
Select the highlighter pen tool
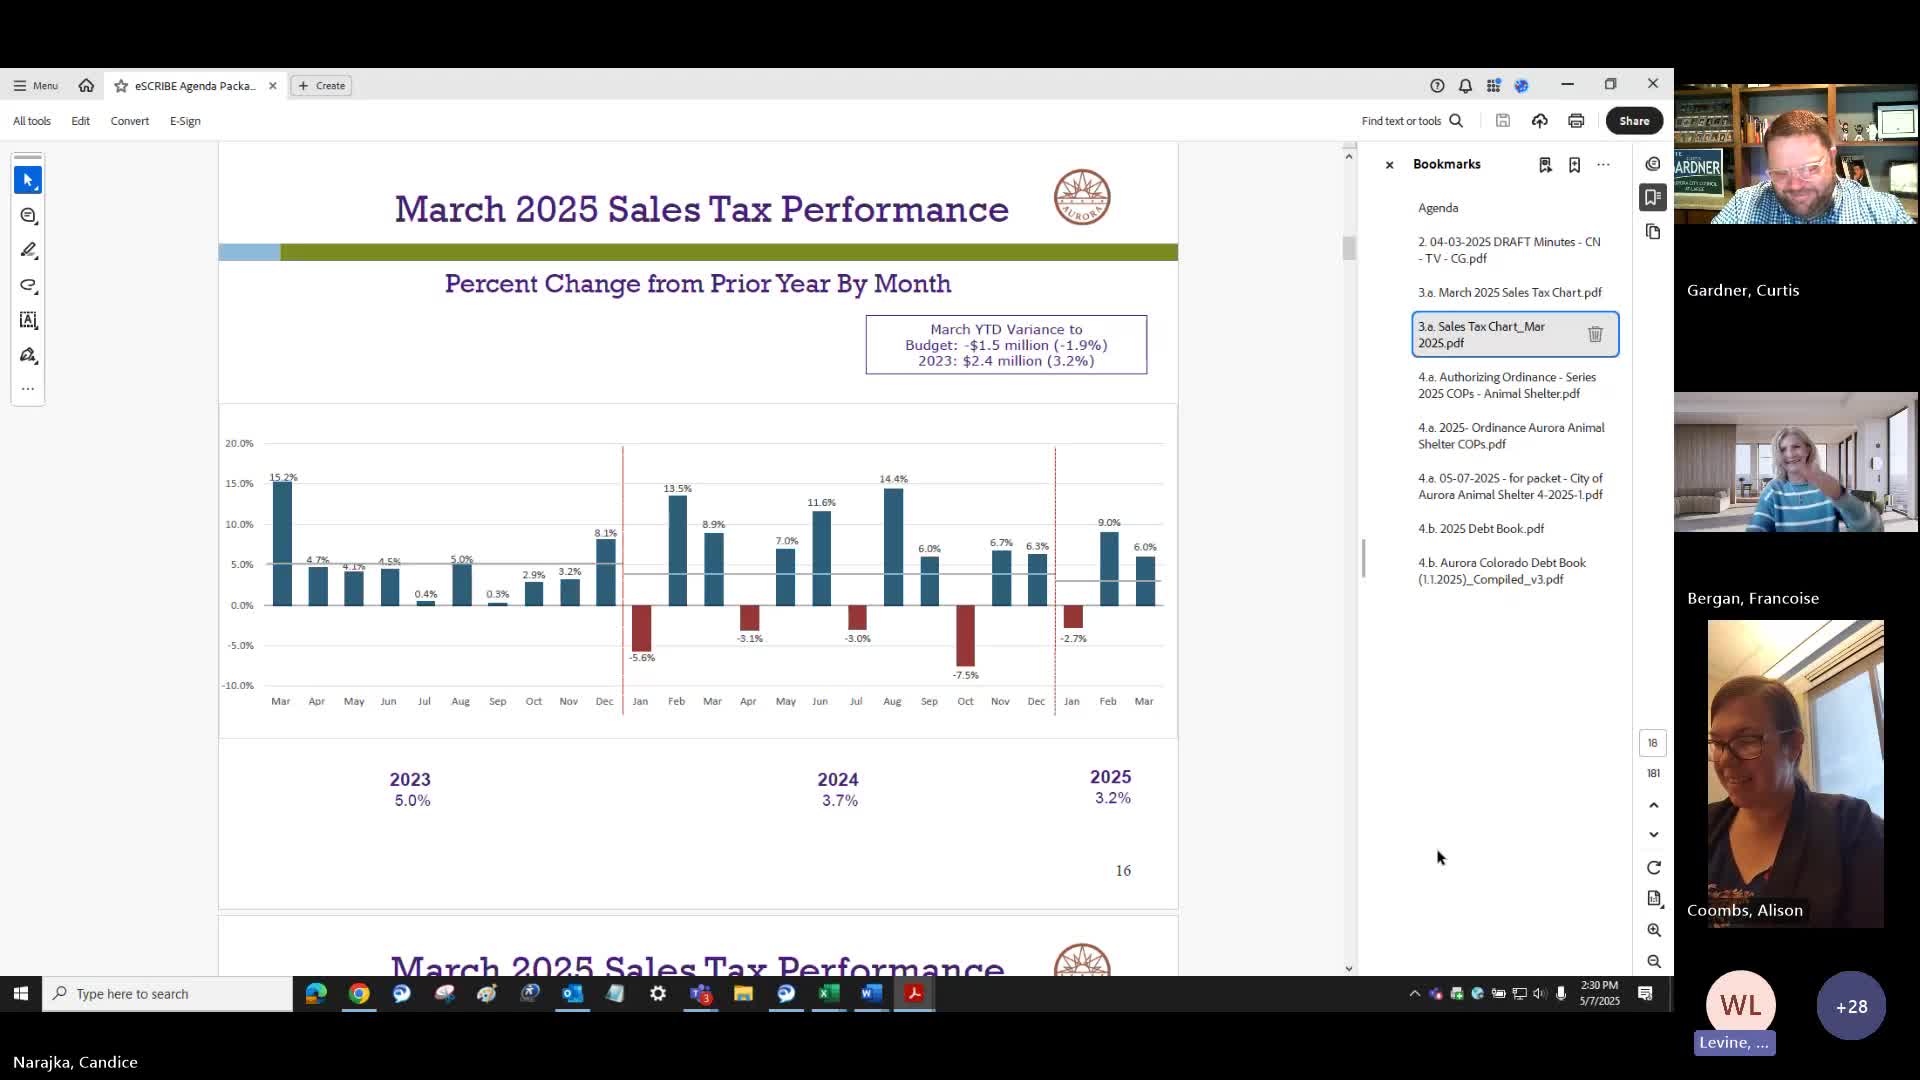pos(28,250)
